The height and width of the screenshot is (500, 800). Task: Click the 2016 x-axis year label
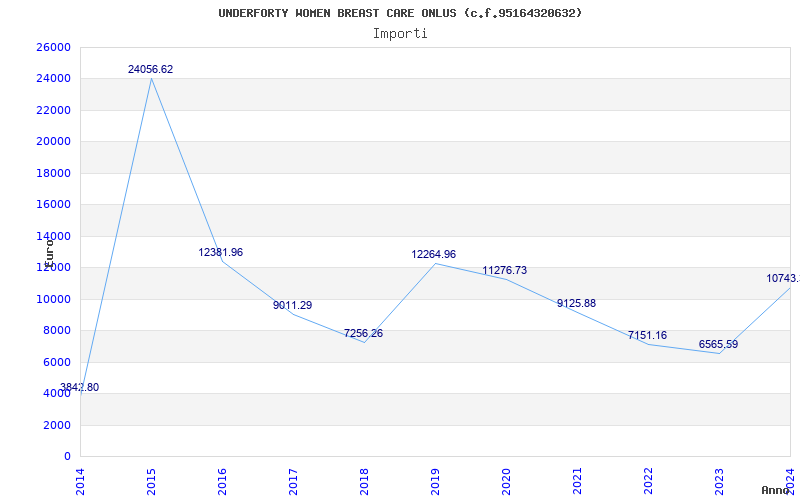tap(222, 480)
